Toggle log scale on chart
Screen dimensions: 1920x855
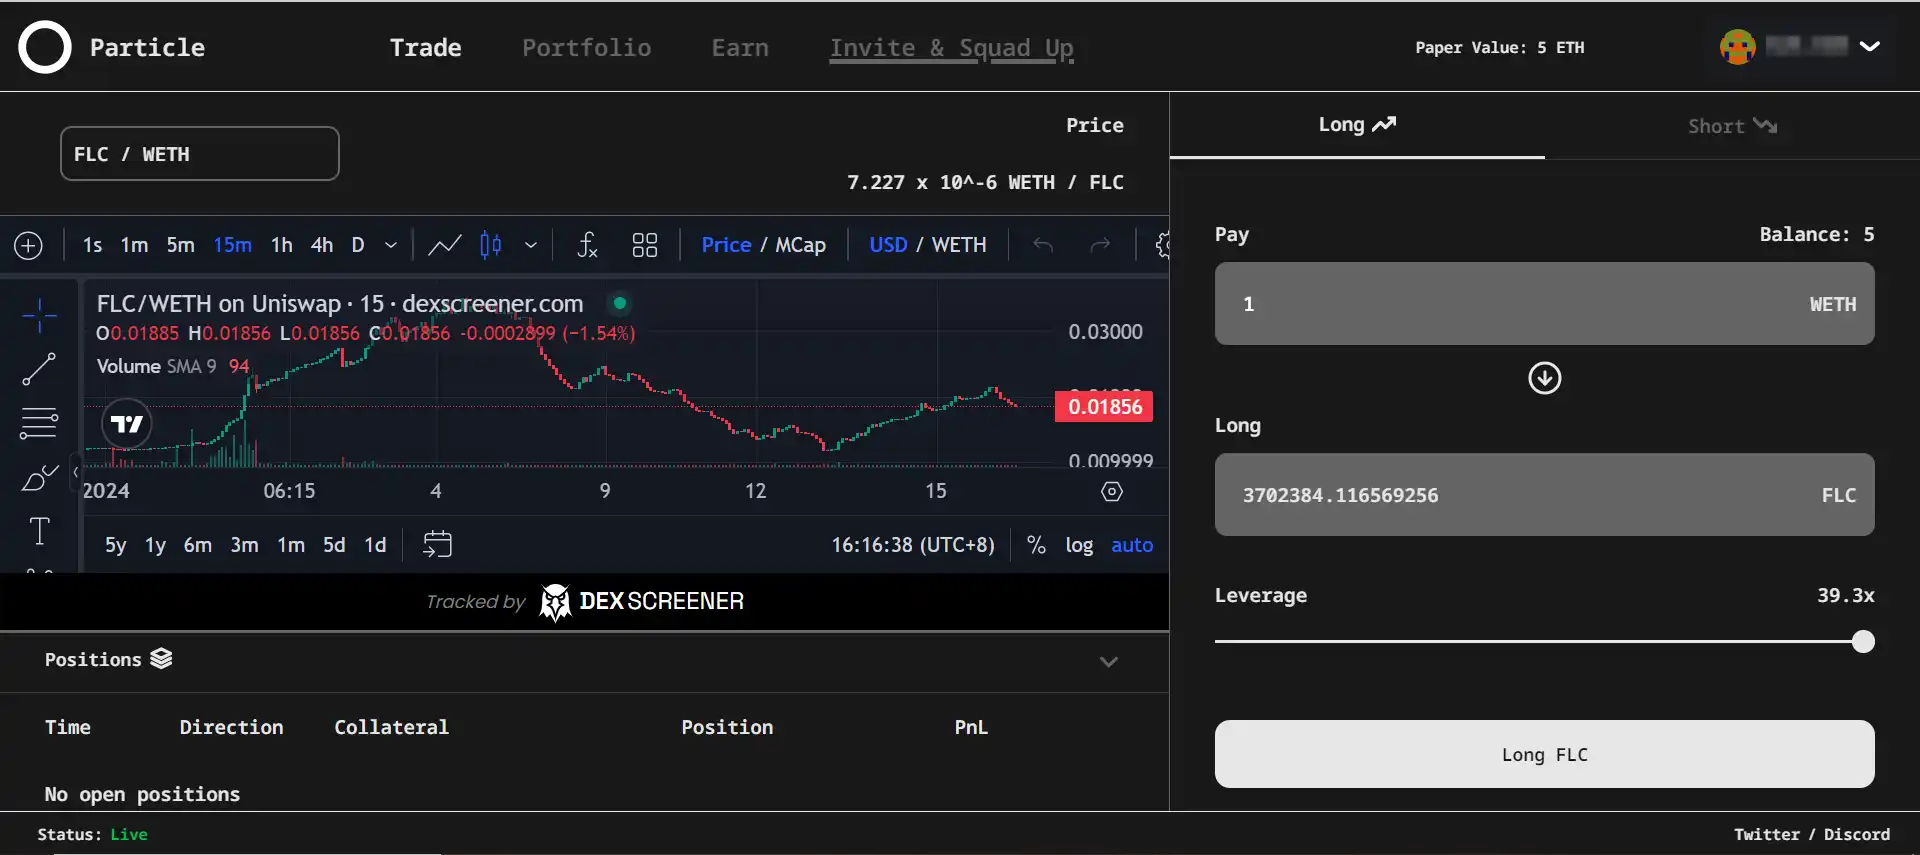pyautogui.click(x=1079, y=545)
